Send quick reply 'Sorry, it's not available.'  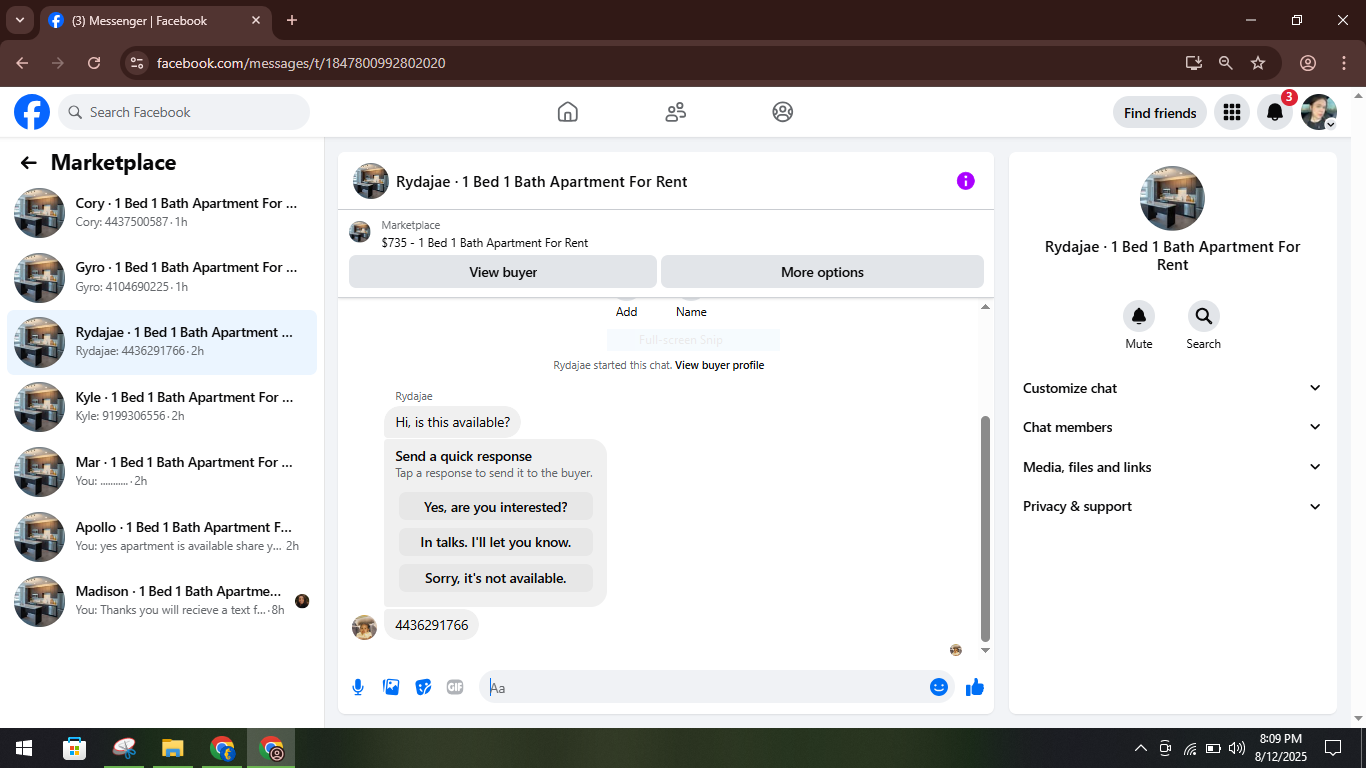click(495, 578)
